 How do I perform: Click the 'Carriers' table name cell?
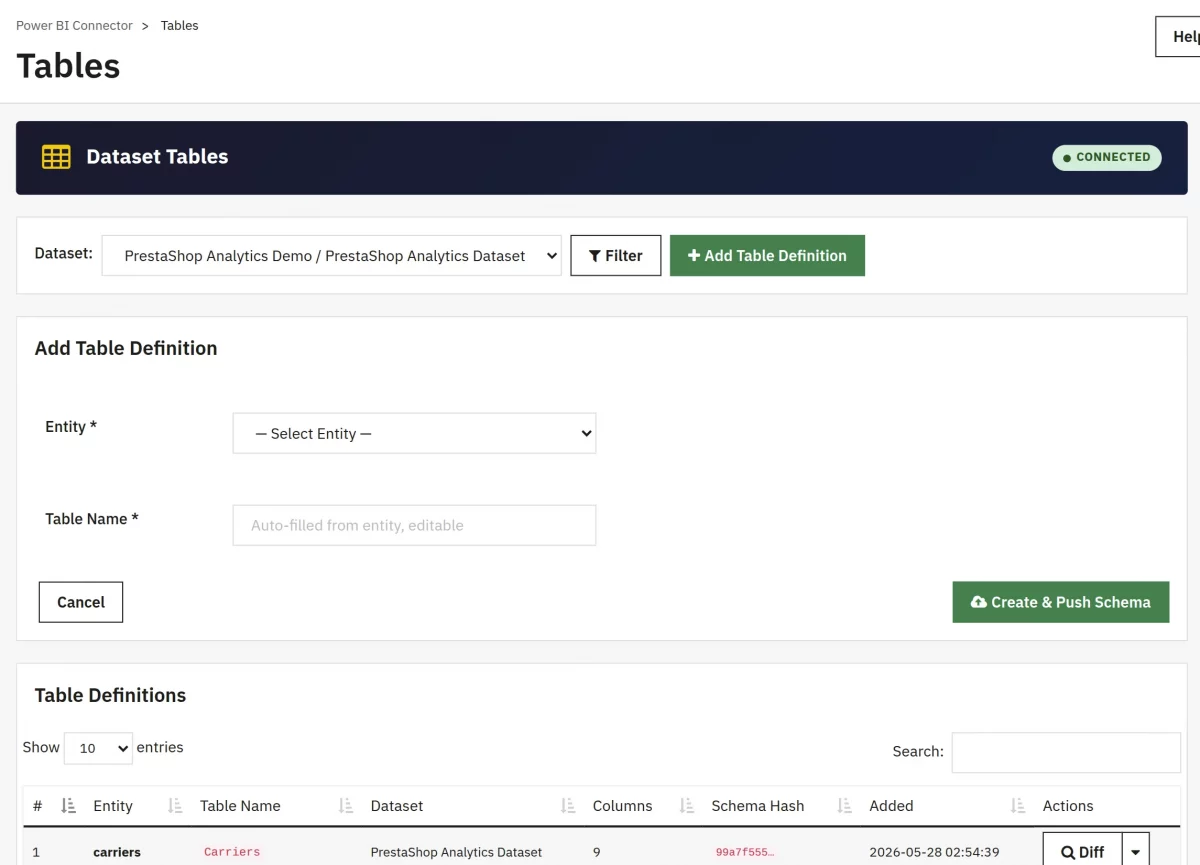[232, 852]
